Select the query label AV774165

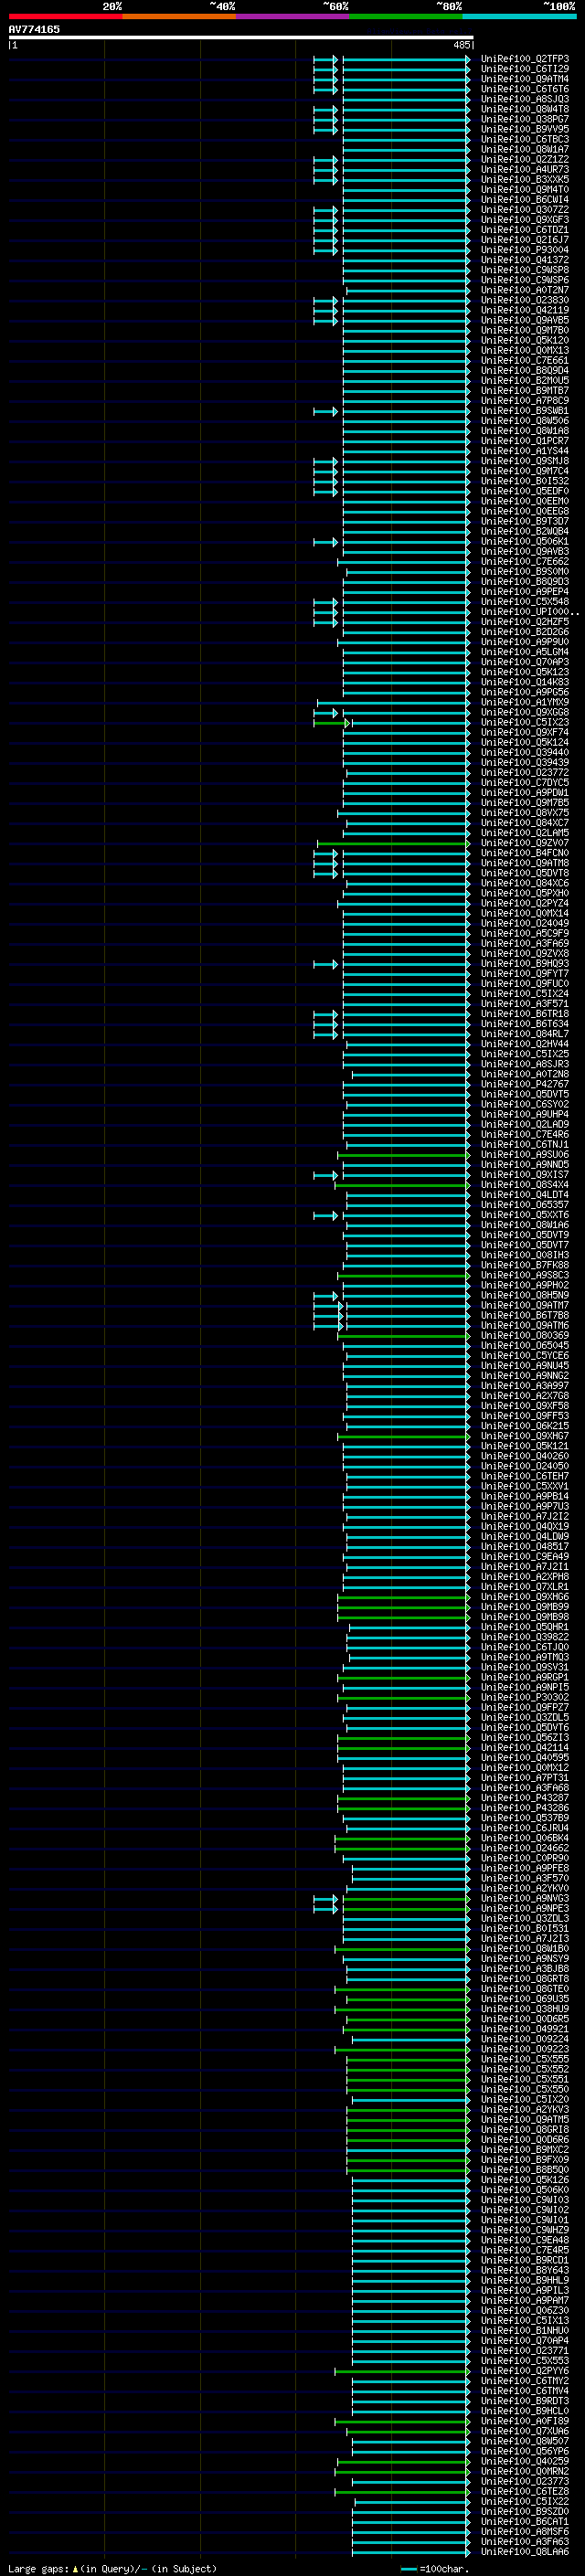point(34,29)
